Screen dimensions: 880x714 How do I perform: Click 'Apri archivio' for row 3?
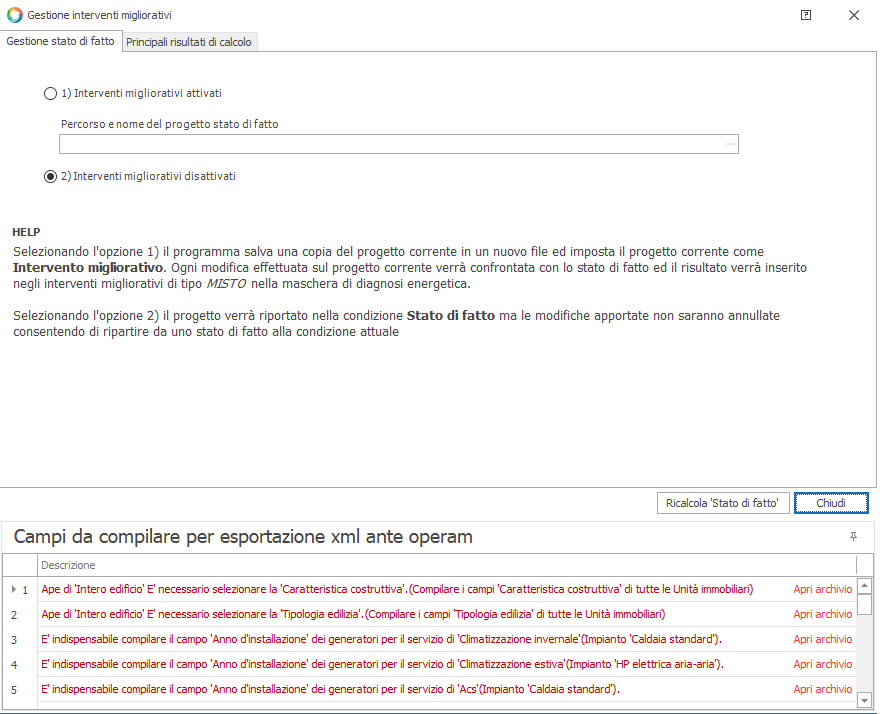click(822, 639)
